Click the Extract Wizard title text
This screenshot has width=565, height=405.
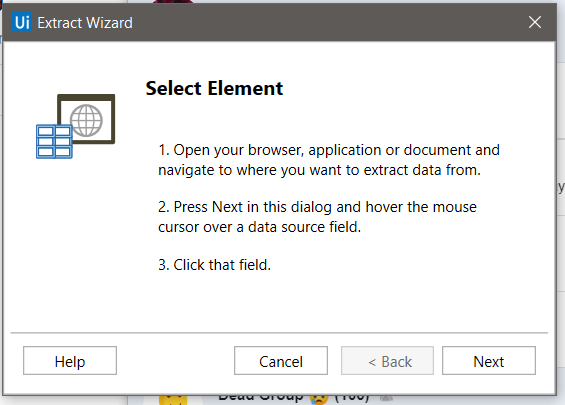coord(85,23)
